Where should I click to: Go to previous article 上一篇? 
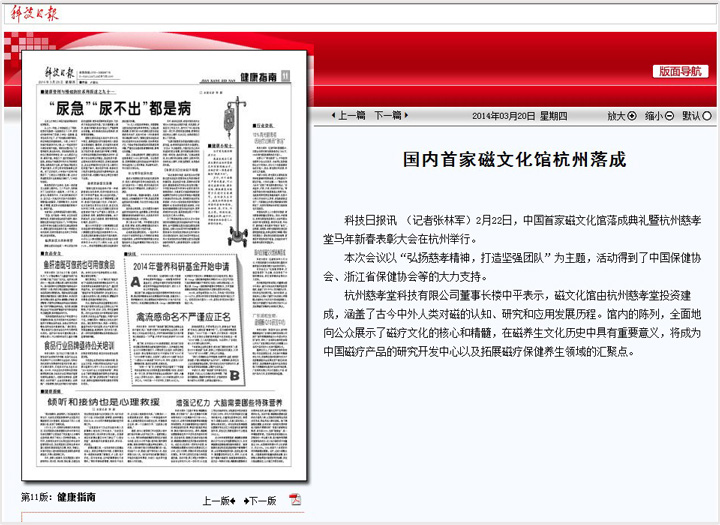(348, 115)
